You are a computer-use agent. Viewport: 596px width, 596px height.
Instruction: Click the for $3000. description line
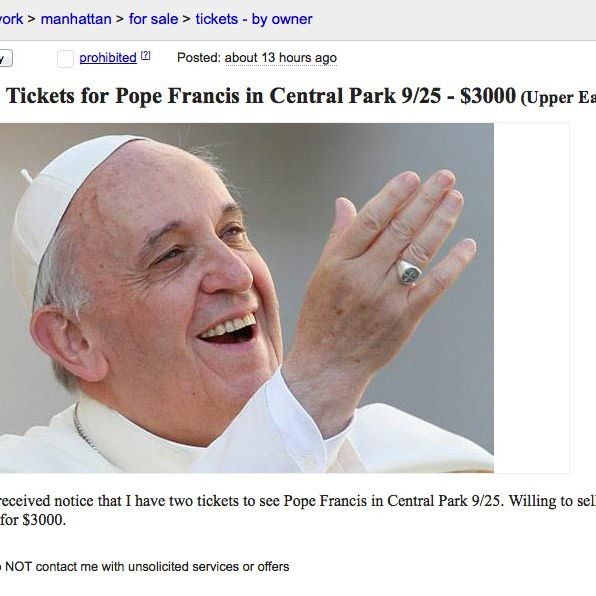[x=33, y=520]
